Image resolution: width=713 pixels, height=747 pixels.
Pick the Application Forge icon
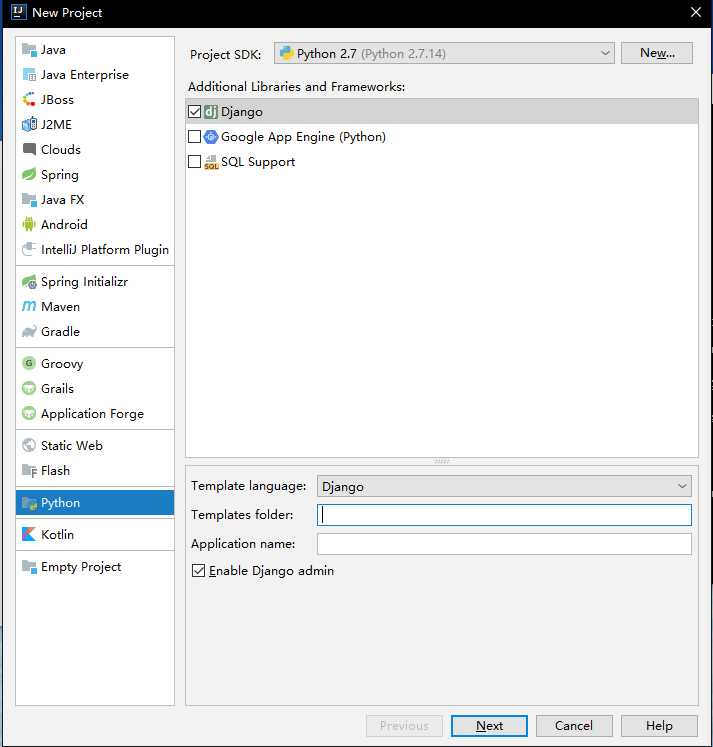click(29, 414)
